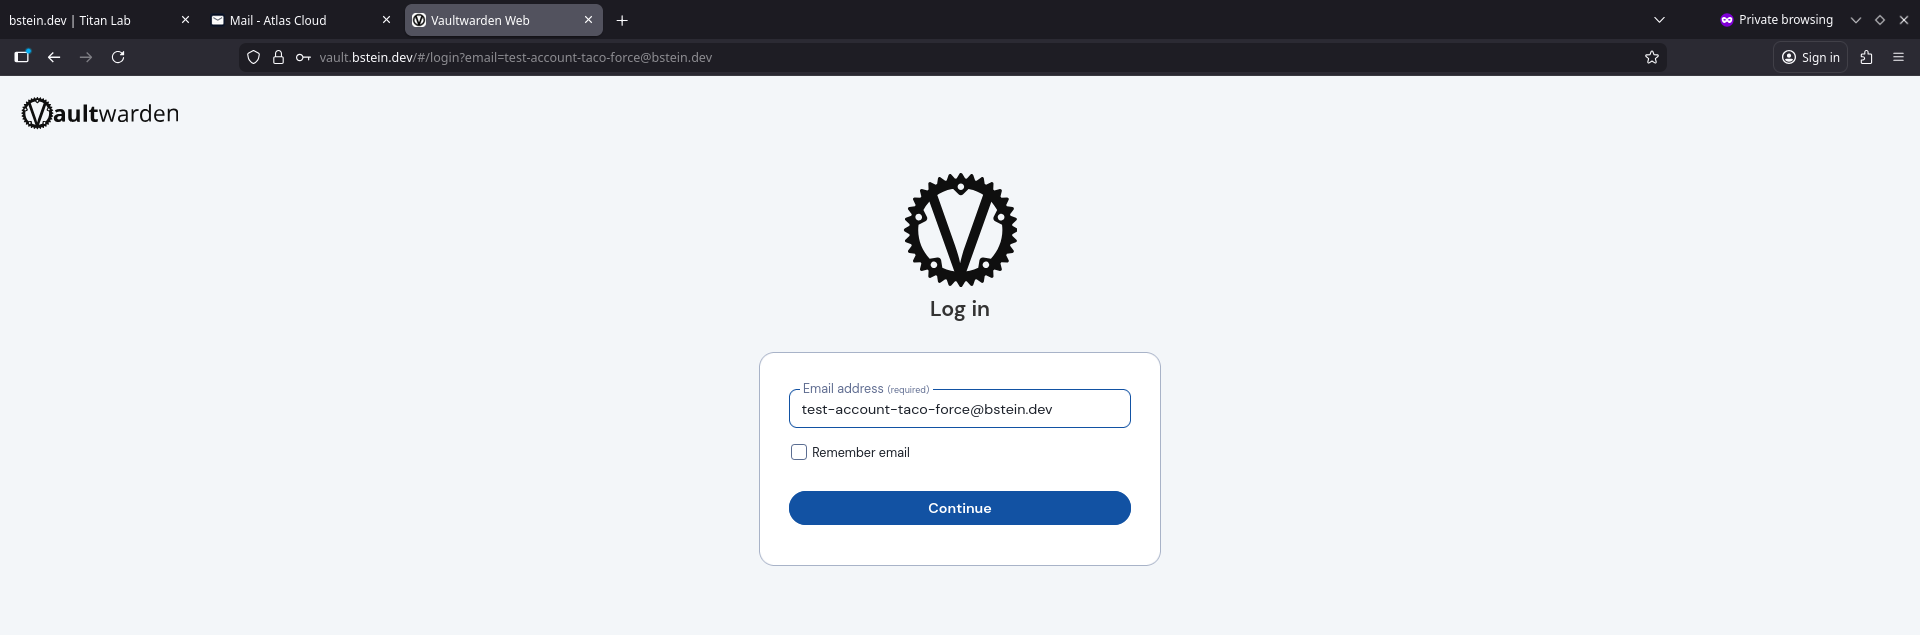Image resolution: width=1920 pixels, height=635 pixels.
Task: Click the padlock site security icon
Action: pos(278,57)
